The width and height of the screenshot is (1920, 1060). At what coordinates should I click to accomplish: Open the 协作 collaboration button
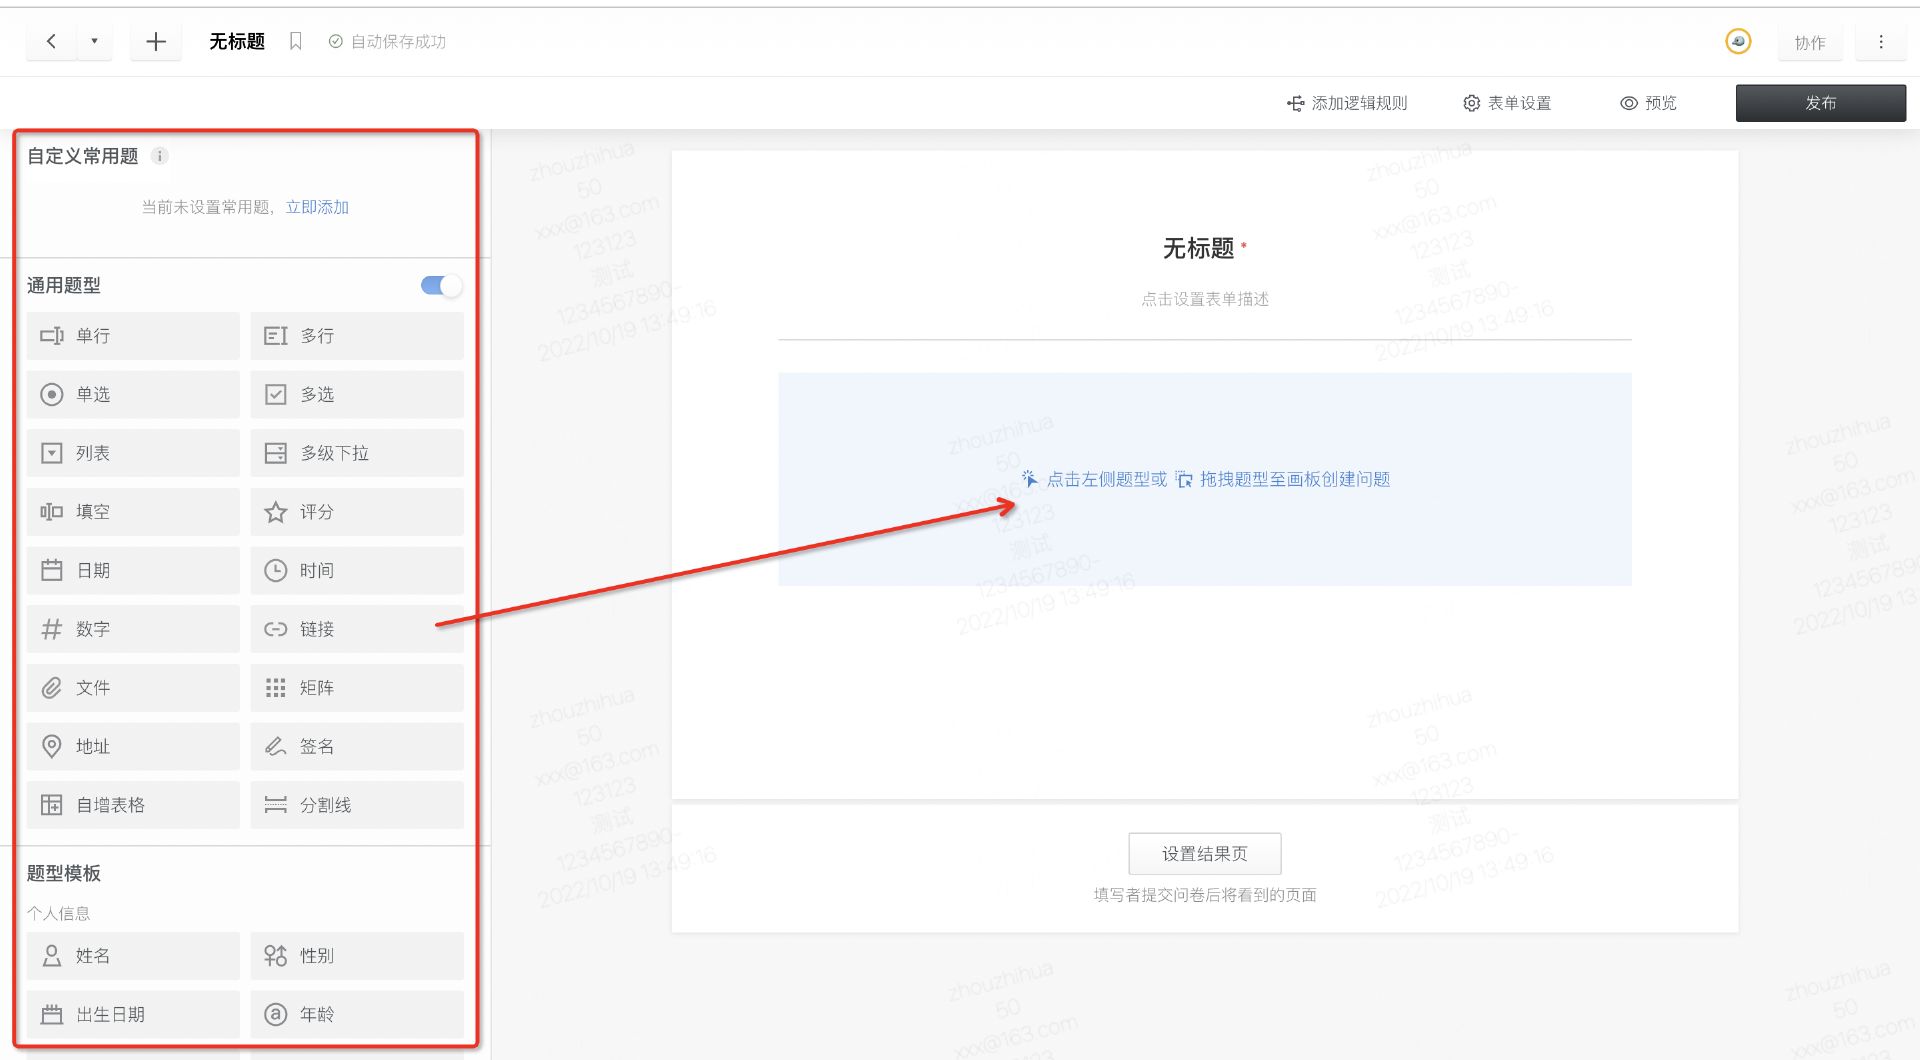pyautogui.click(x=1810, y=42)
